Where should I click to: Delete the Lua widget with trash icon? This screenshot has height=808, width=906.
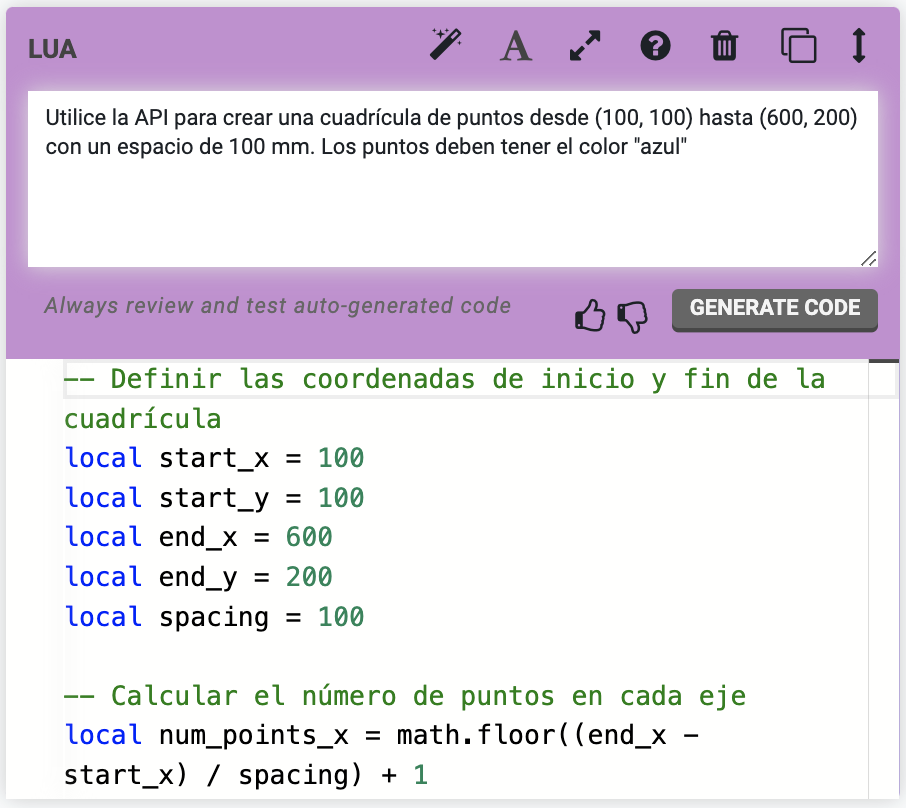click(725, 46)
